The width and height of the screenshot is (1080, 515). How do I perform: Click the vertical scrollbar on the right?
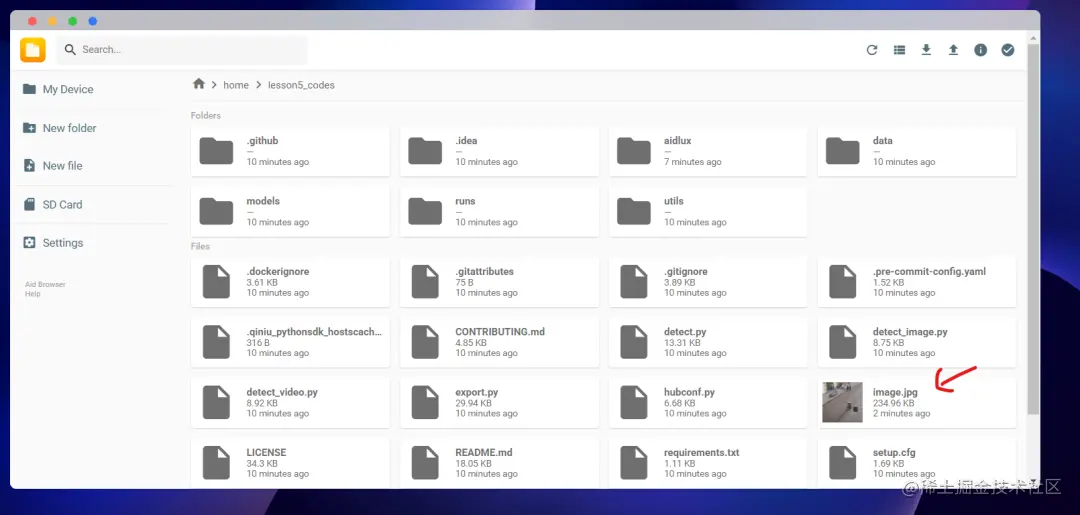(1032, 227)
